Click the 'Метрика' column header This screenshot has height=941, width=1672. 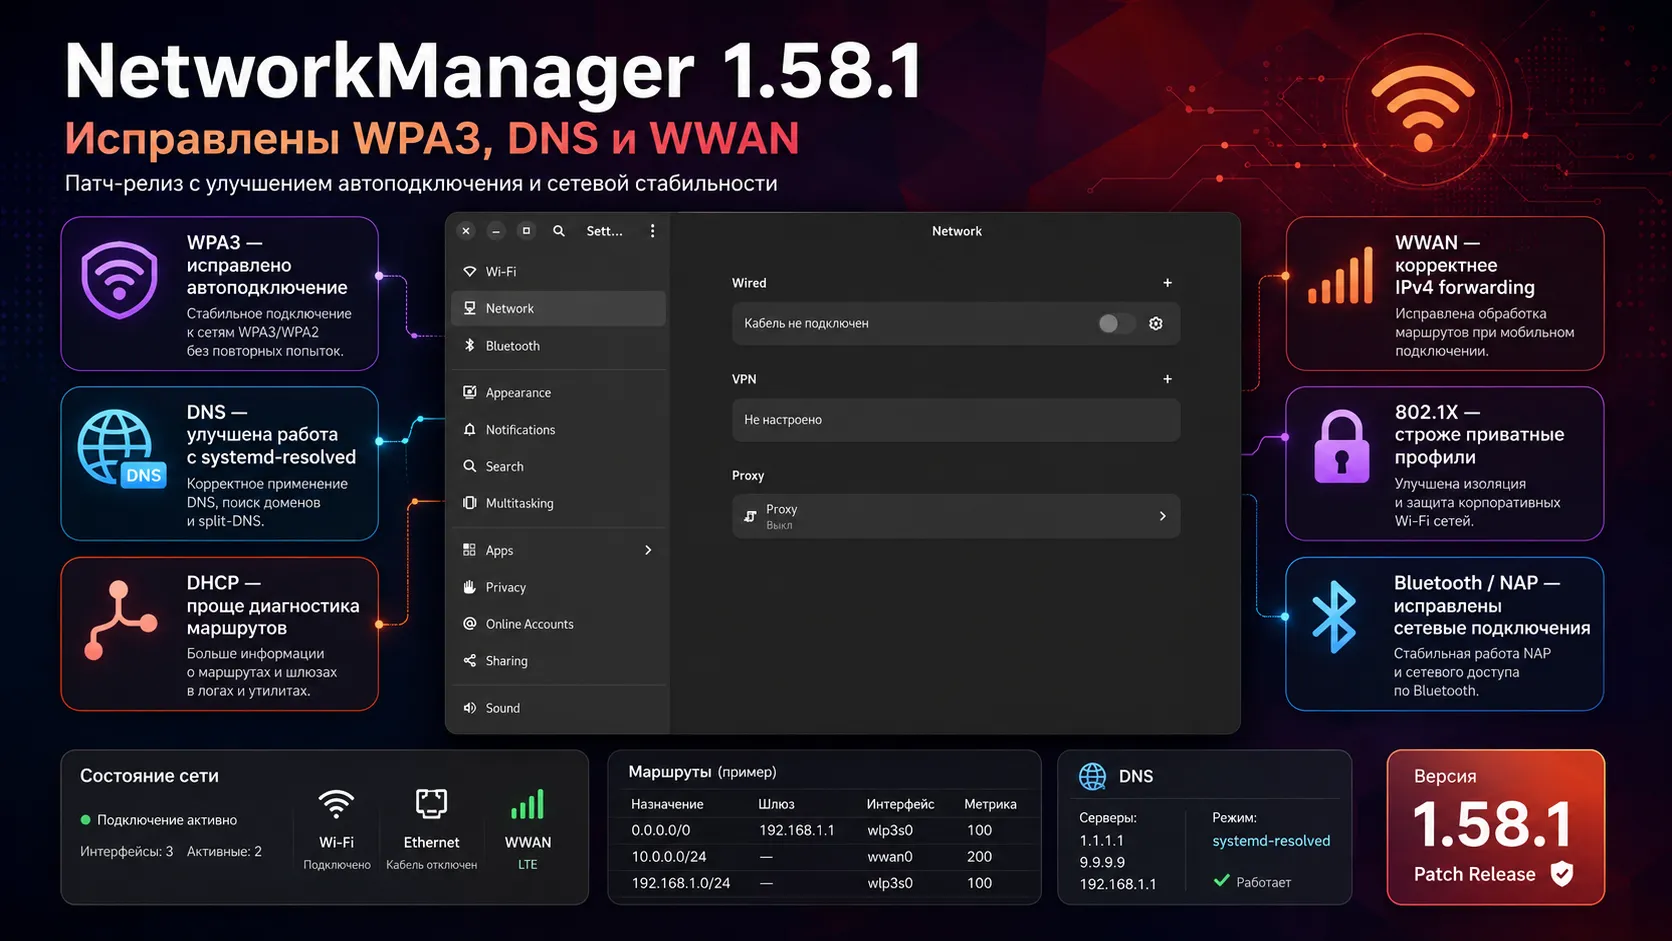(990, 804)
